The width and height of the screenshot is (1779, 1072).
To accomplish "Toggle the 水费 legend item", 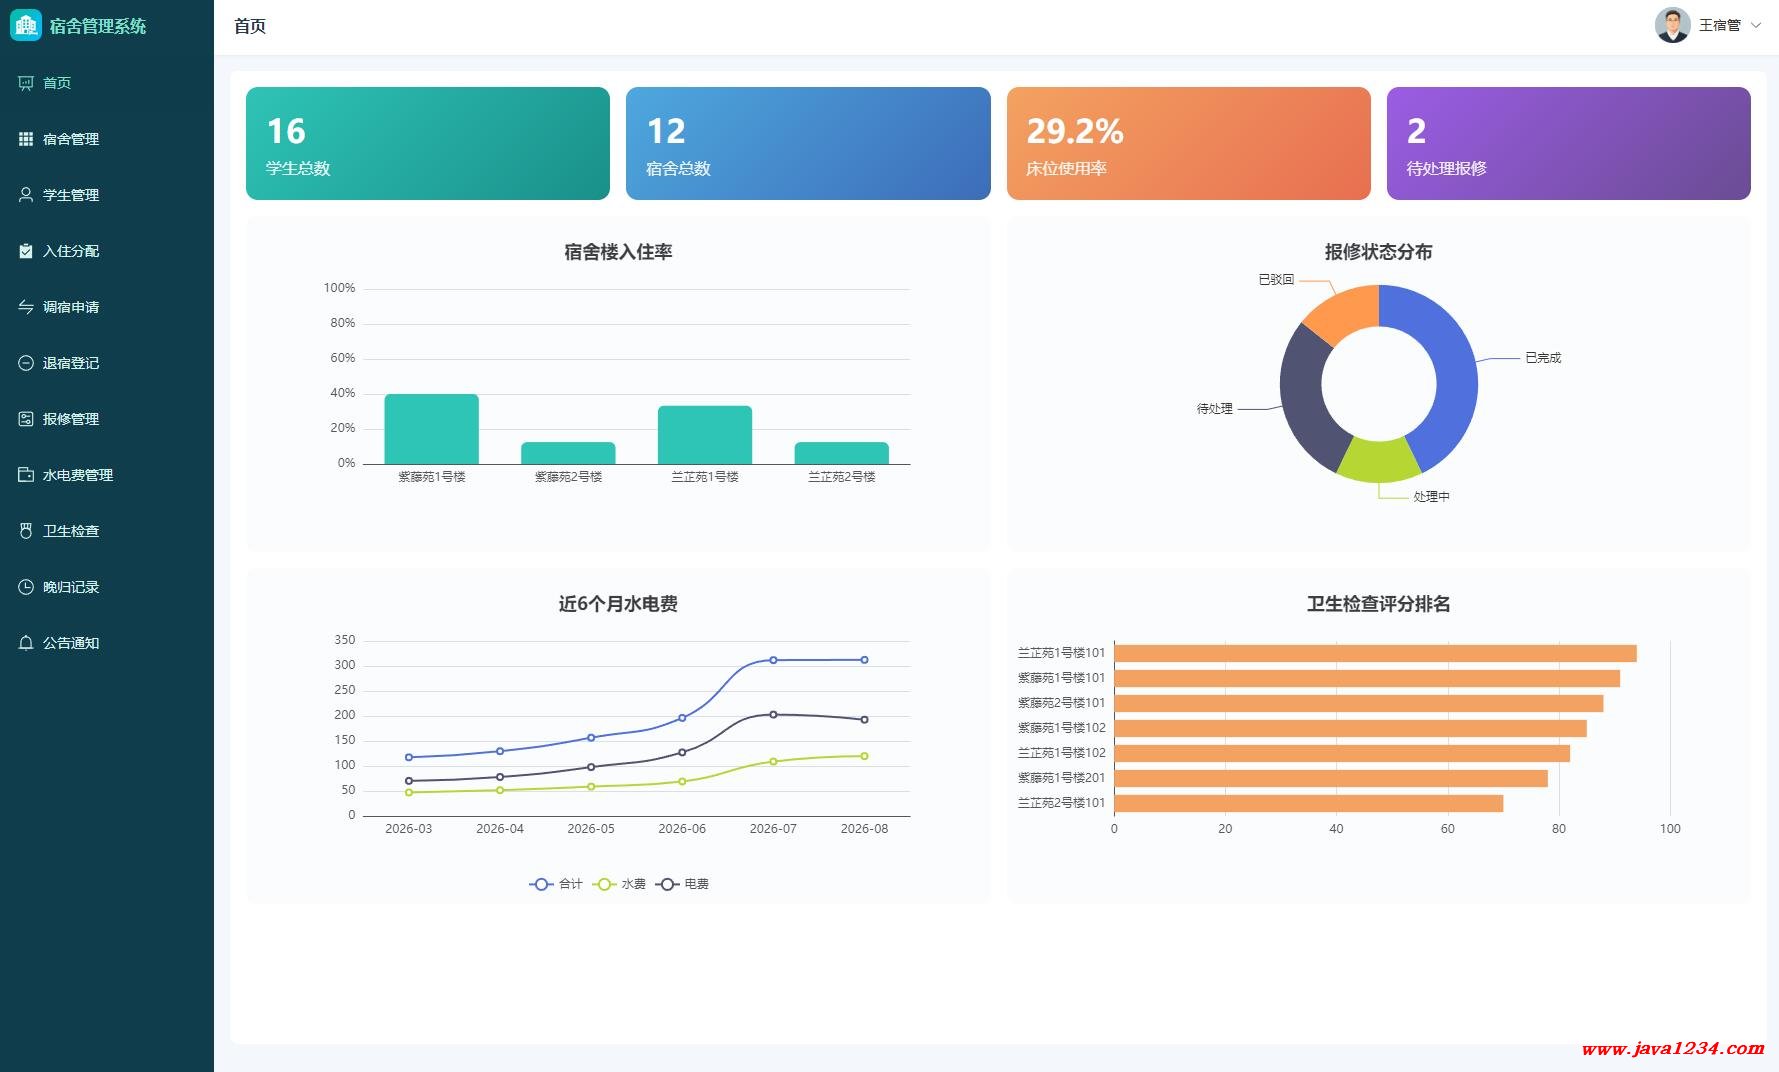I will tap(619, 884).
